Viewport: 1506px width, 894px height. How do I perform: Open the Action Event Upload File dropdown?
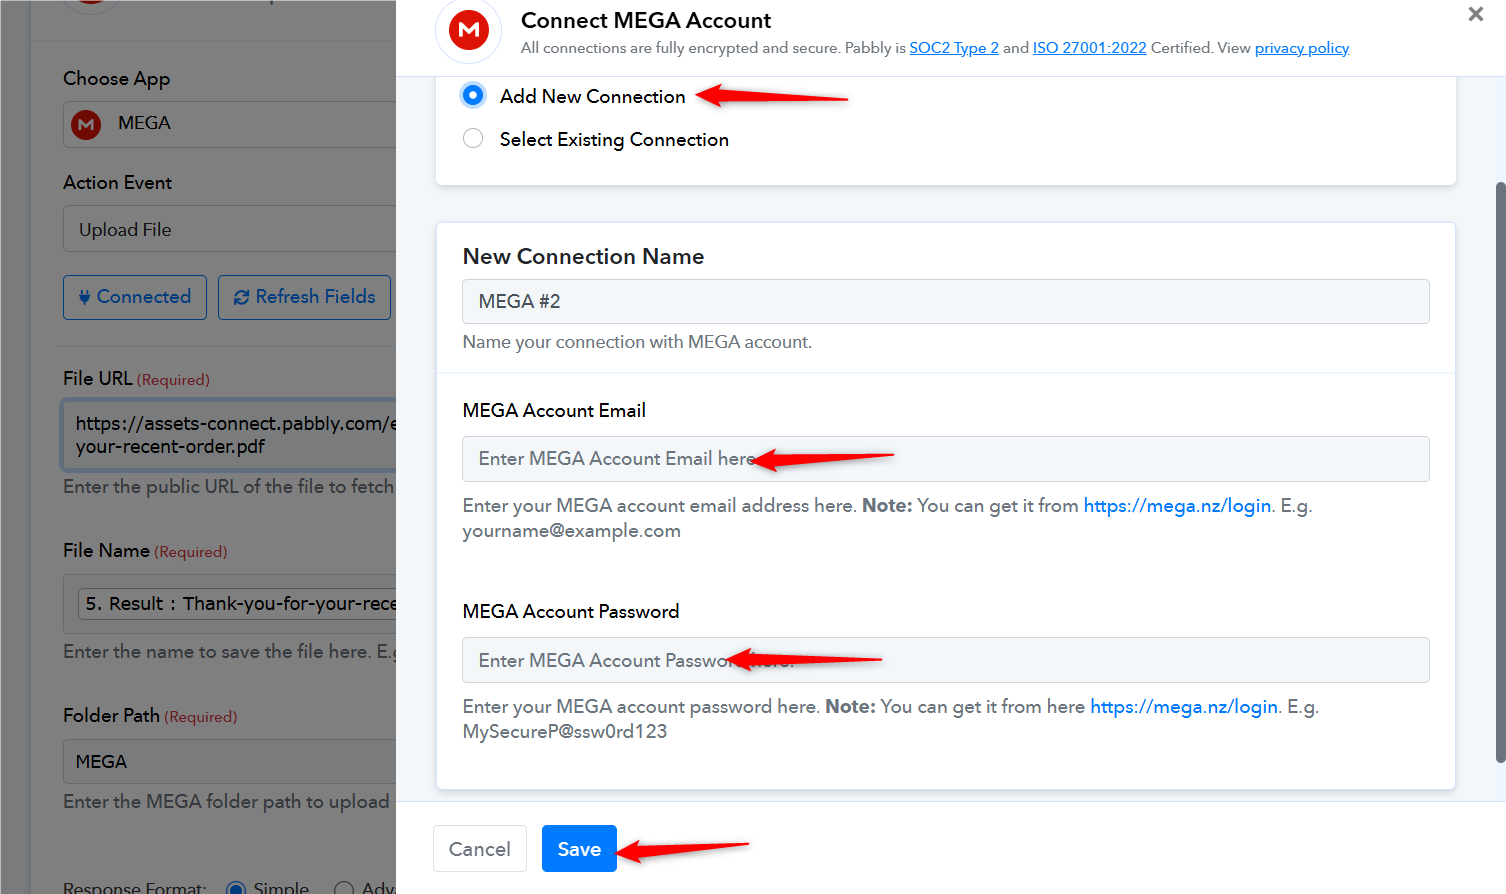coord(229,229)
